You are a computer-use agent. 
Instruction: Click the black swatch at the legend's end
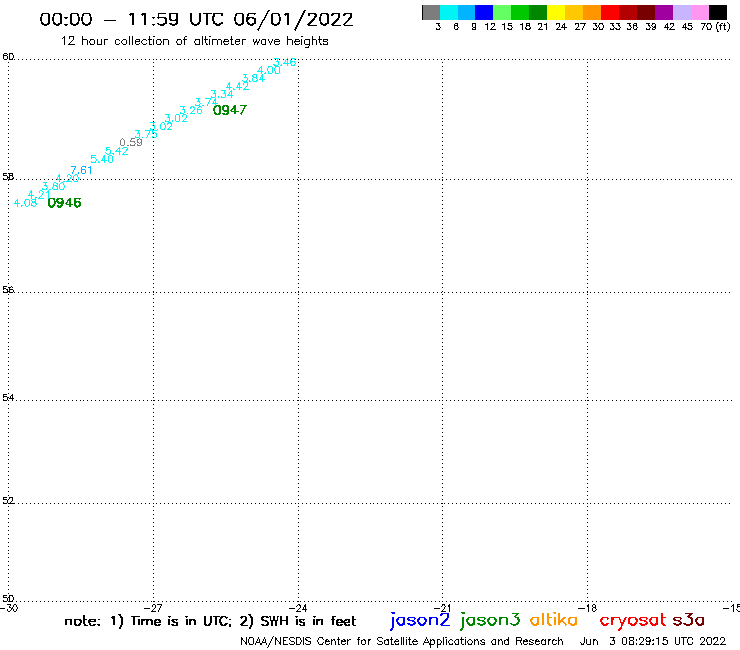pyautogui.click(x=718, y=12)
